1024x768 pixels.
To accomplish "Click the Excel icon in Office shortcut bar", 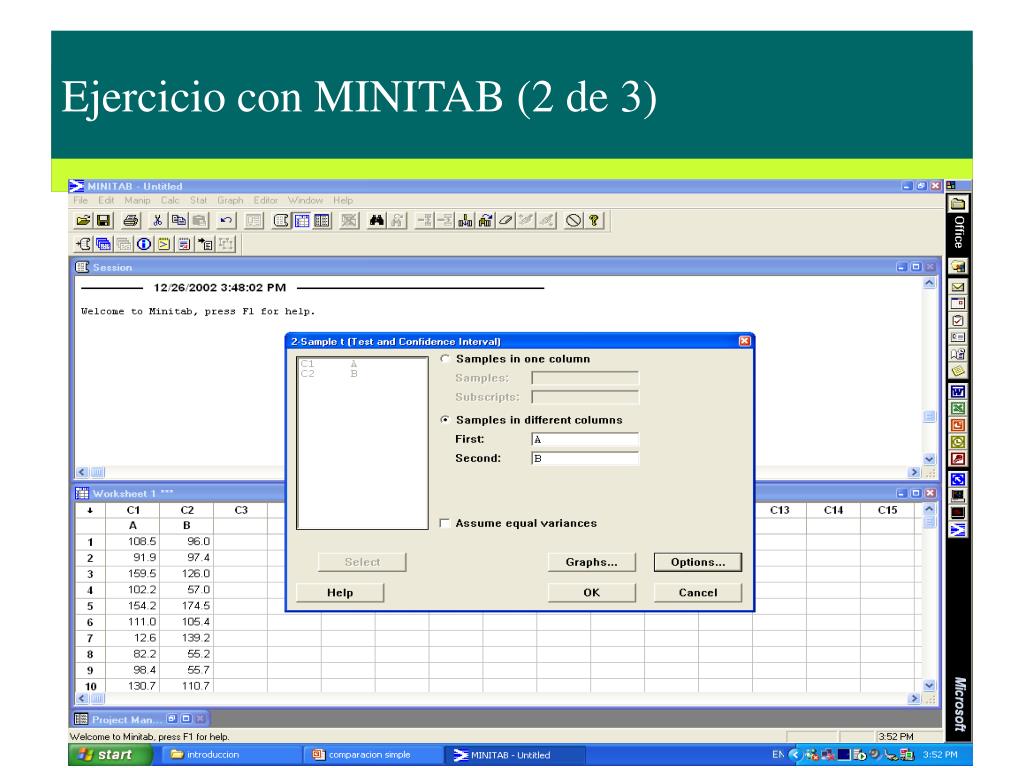I will 958,409.
